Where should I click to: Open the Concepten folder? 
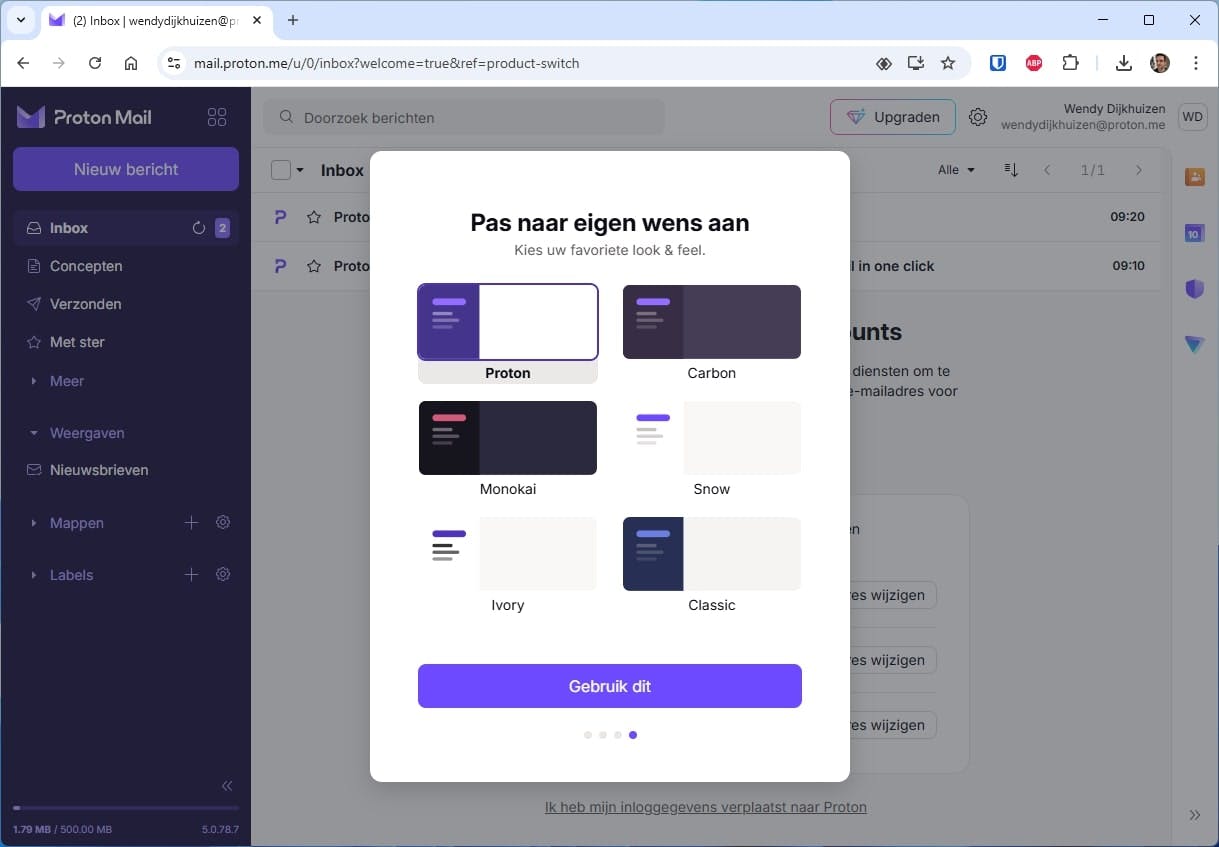(x=126, y=266)
